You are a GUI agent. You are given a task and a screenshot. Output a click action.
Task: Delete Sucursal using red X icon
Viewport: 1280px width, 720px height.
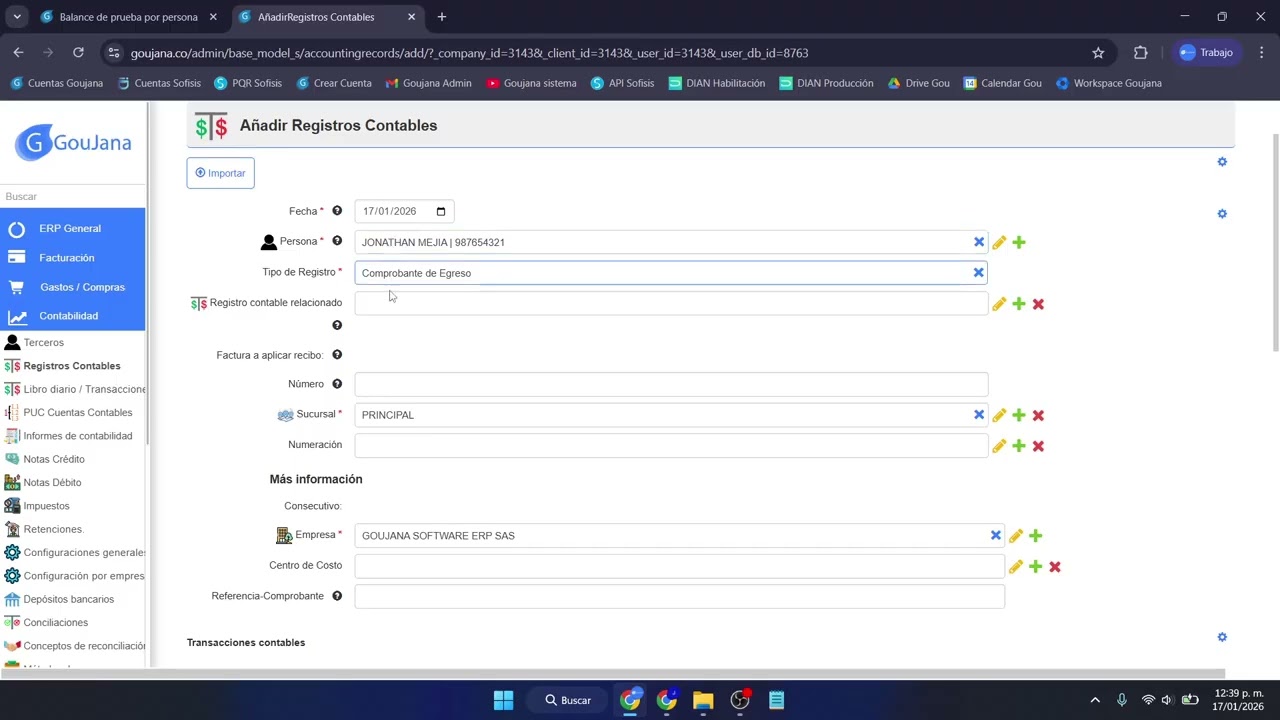[x=1038, y=415]
